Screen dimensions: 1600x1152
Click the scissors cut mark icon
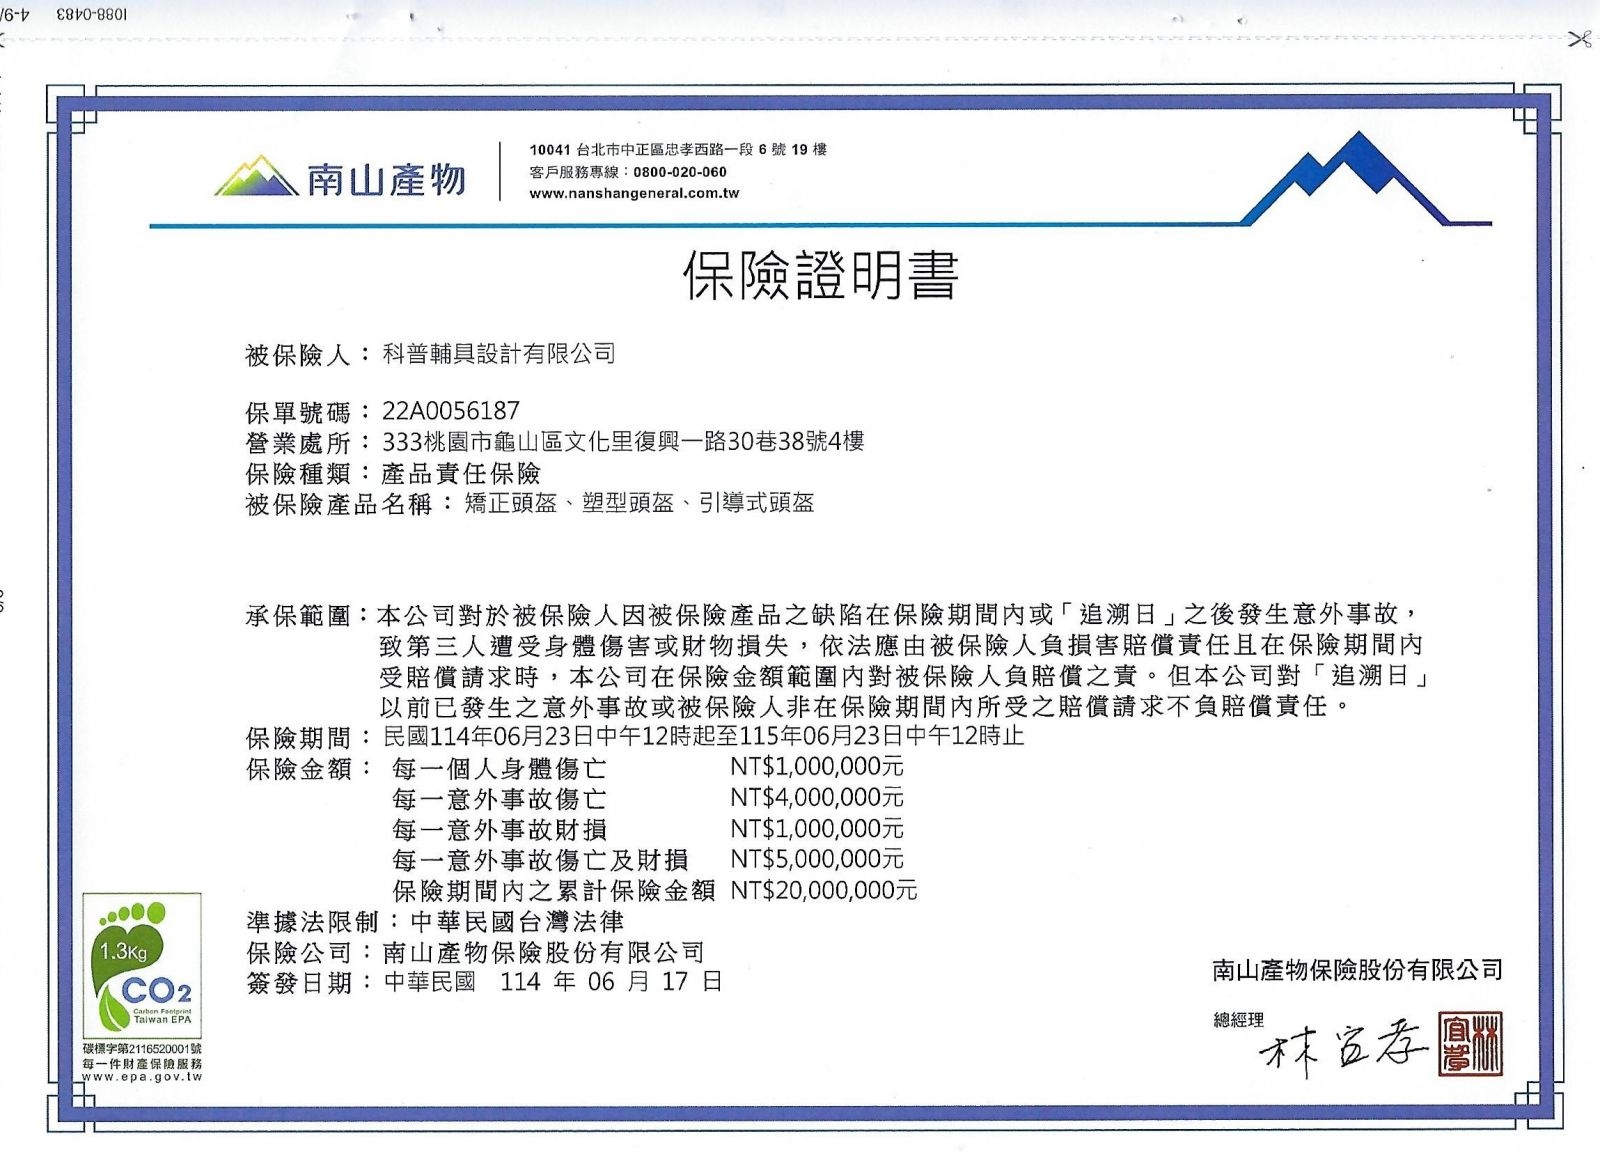tap(1579, 40)
